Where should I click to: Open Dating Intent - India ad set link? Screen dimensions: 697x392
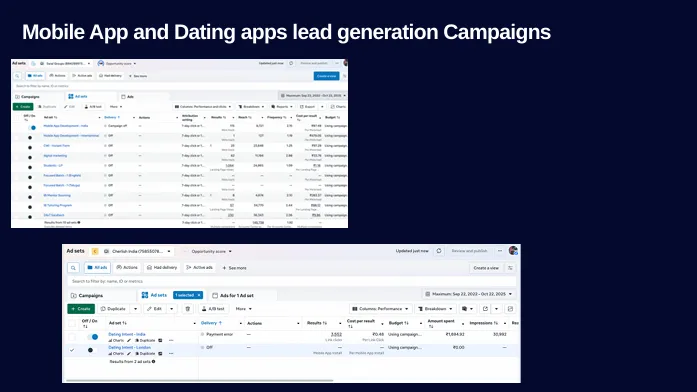tap(127, 334)
